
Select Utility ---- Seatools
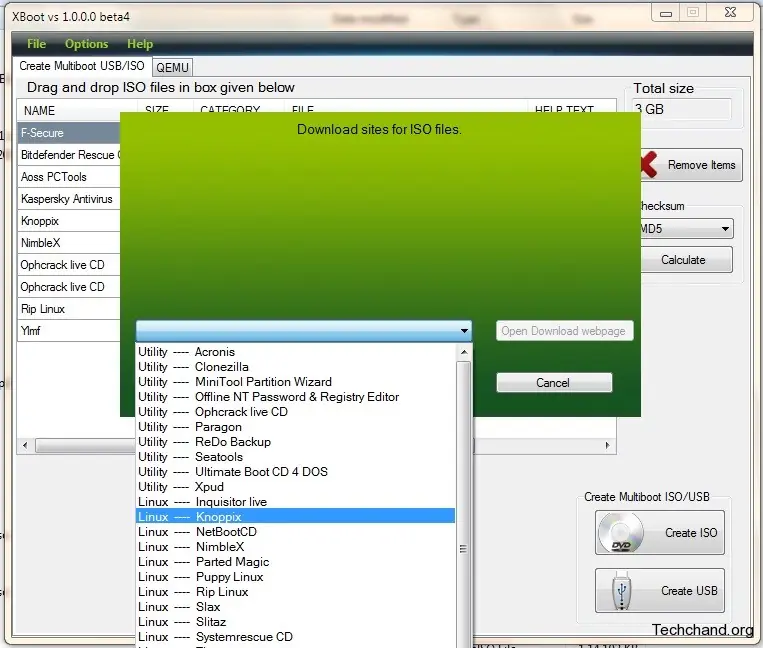coord(295,457)
